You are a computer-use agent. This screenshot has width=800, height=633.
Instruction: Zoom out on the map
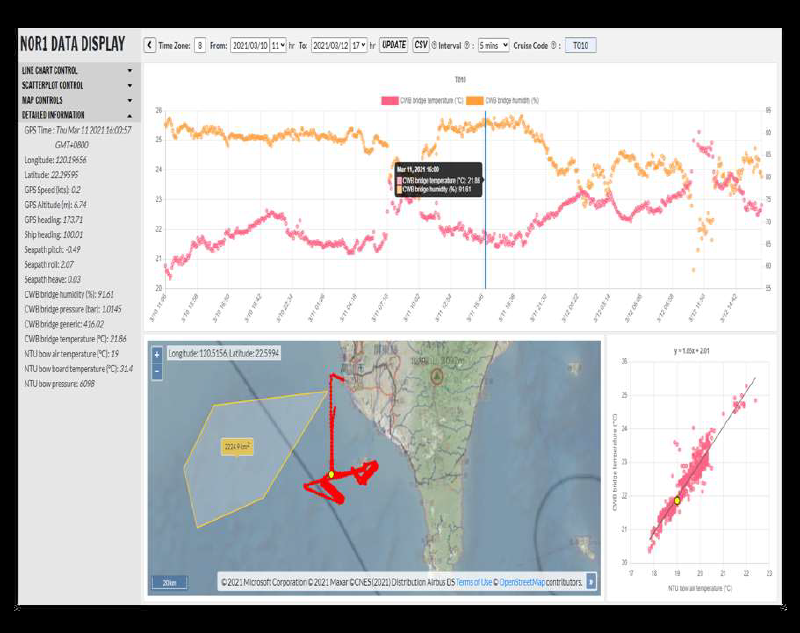click(156, 371)
